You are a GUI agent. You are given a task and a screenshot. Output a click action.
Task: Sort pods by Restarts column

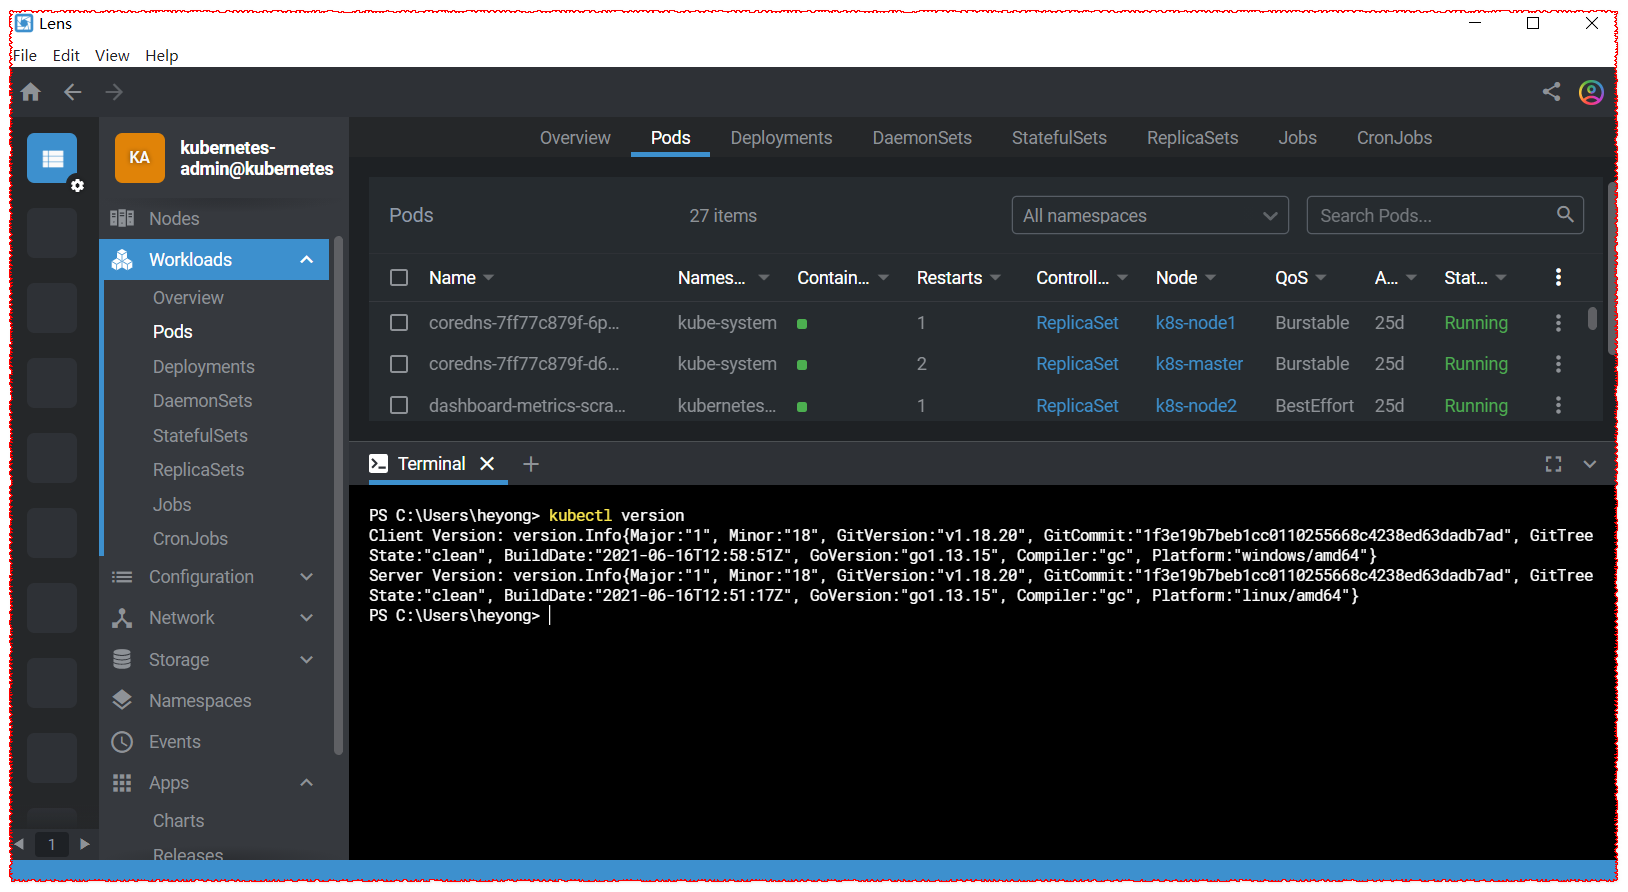click(x=958, y=278)
